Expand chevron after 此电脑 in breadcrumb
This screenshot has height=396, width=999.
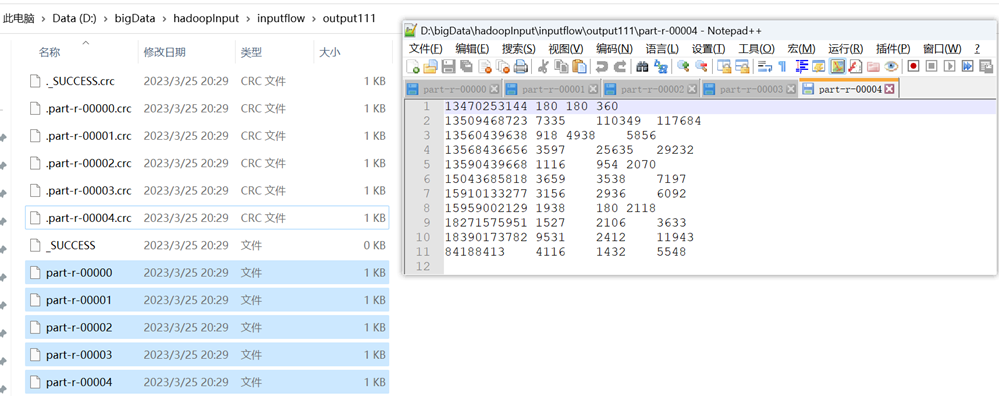pyautogui.click(x=43, y=18)
